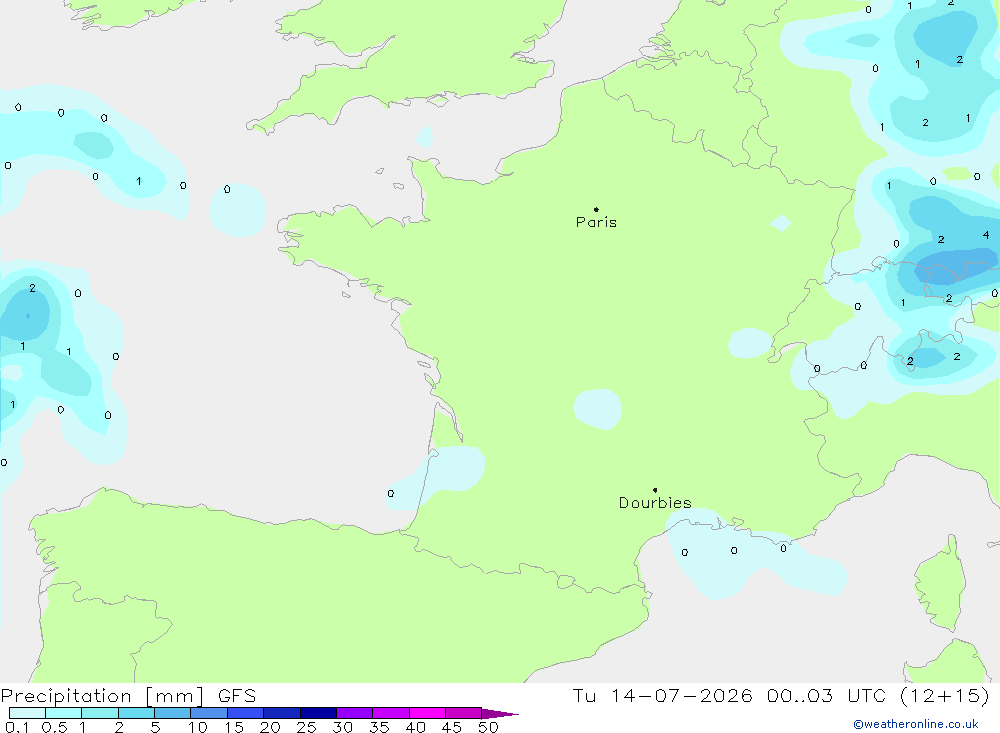Pick the 40–45 mm magenta legend swatch
The height and width of the screenshot is (733, 1000).
tap(427, 713)
